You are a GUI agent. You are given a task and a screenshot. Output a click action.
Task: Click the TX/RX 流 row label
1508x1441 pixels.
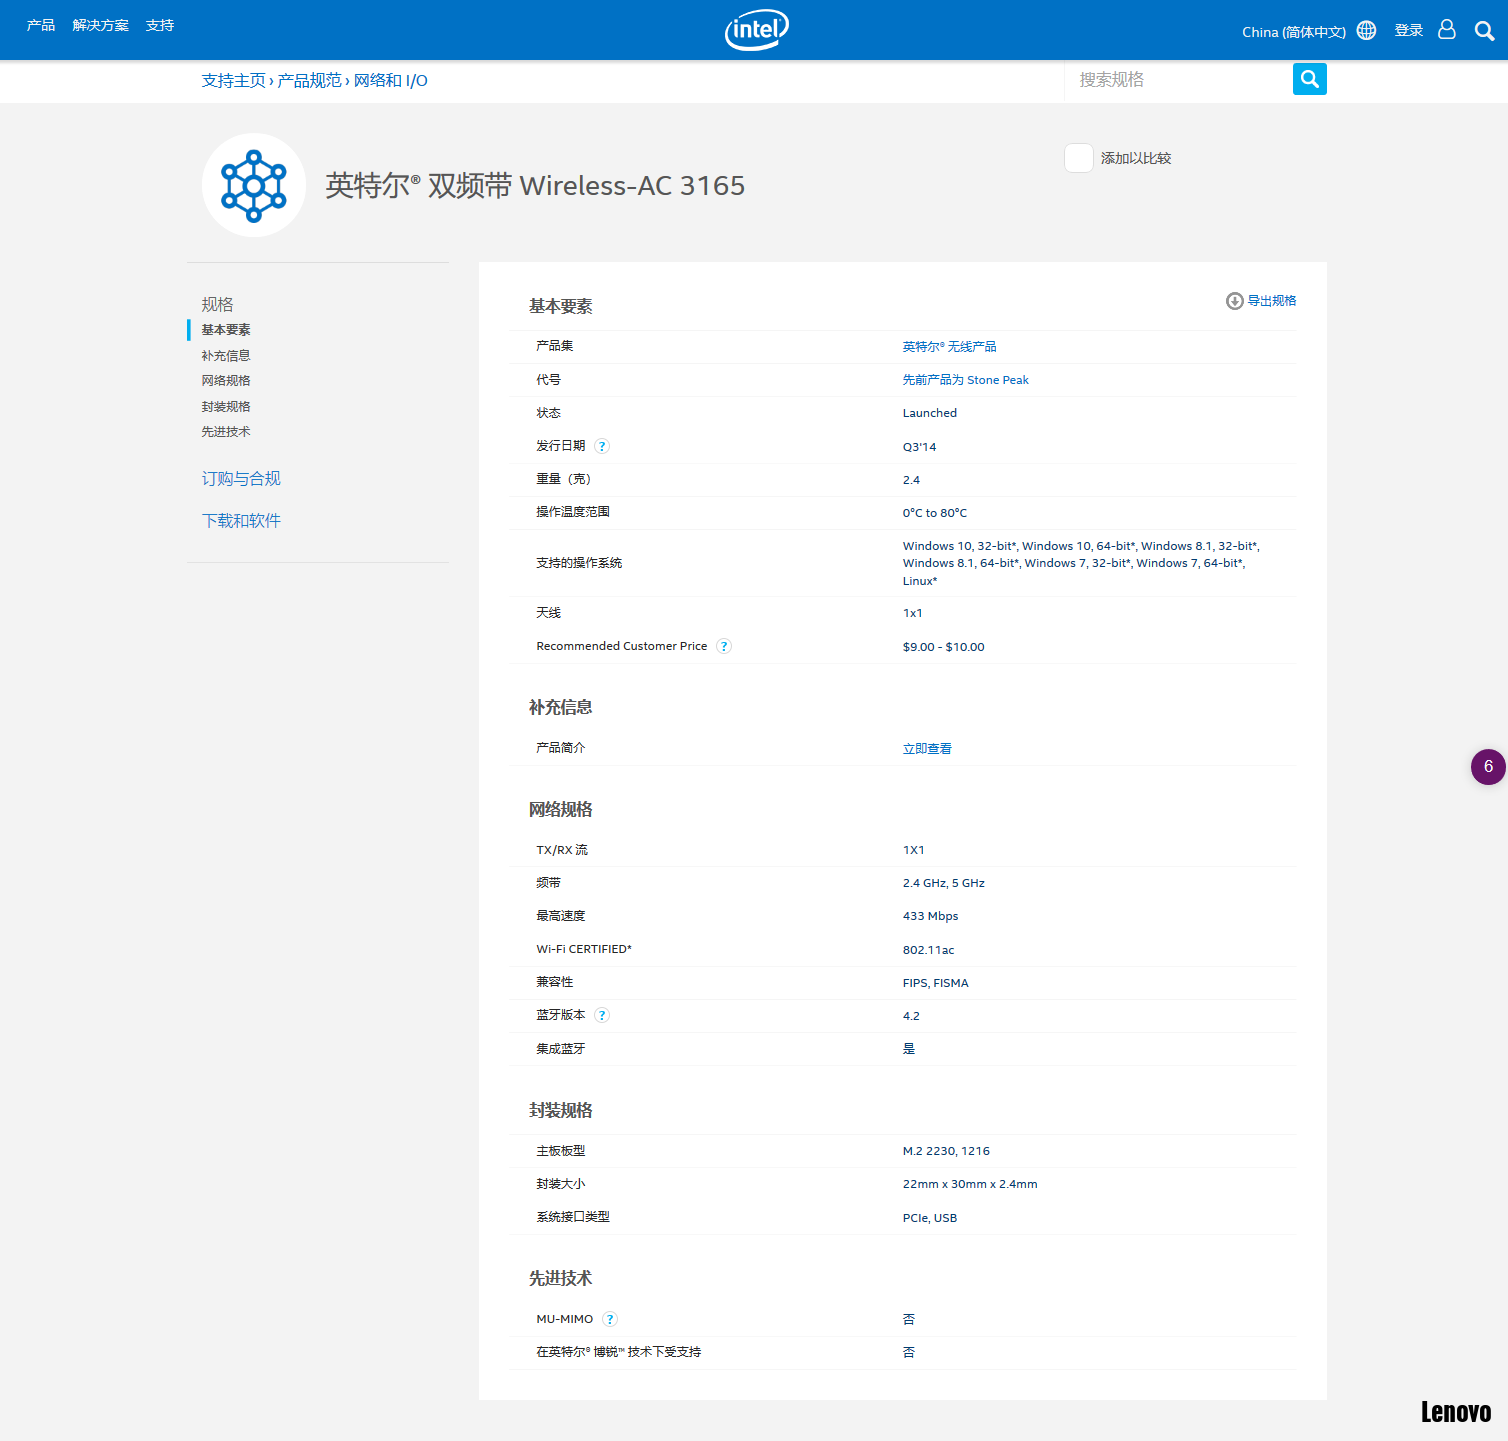[x=562, y=850]
